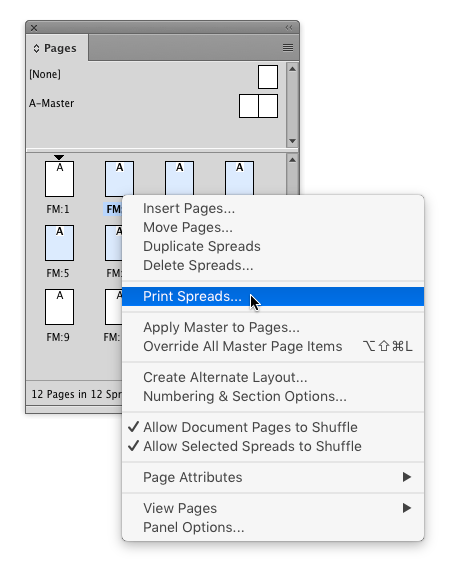Choose Insert Pages... from the context menu
Viewport: 449px width, 573px height.
click(273, 208)
